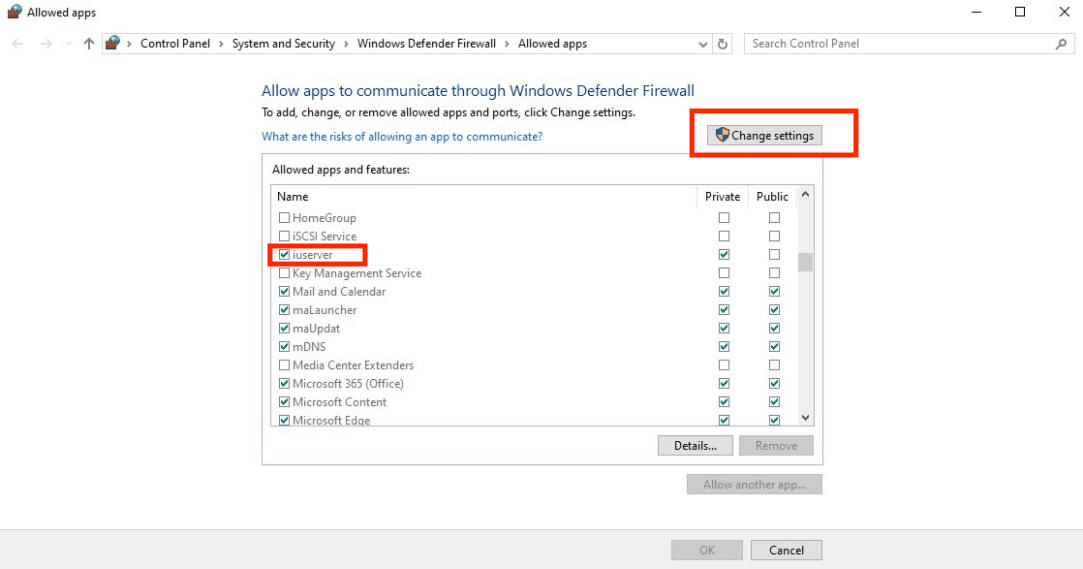
Task: Toggle the mDNS name checkbox
Action: (x=284, y=347)
